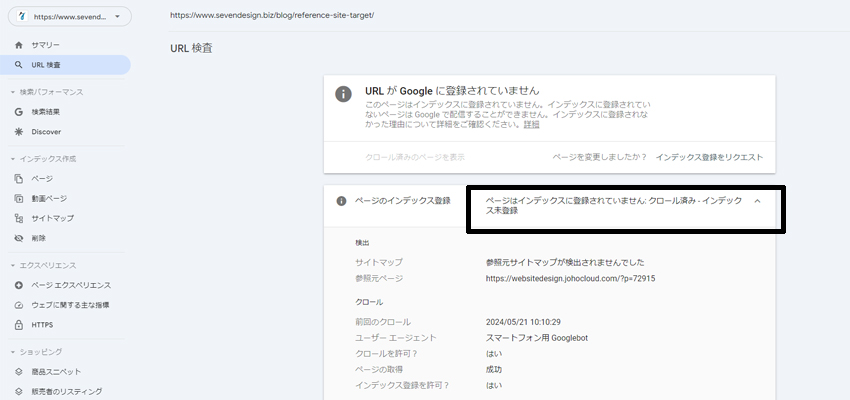Click the ユーザー エージェント label
This screenshot has width=850, height=400.
[x=396, y=338]
